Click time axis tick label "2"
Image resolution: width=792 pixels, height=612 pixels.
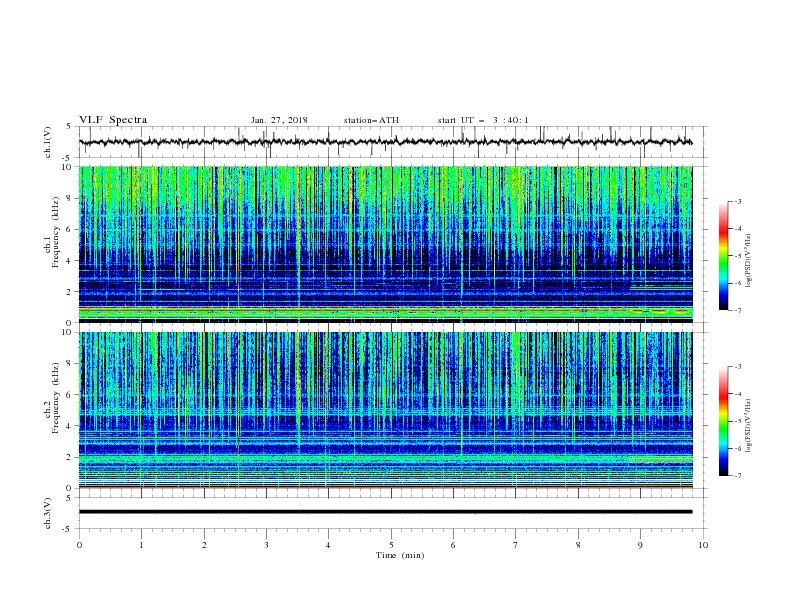pyautogui.click(x=204, y=545)
